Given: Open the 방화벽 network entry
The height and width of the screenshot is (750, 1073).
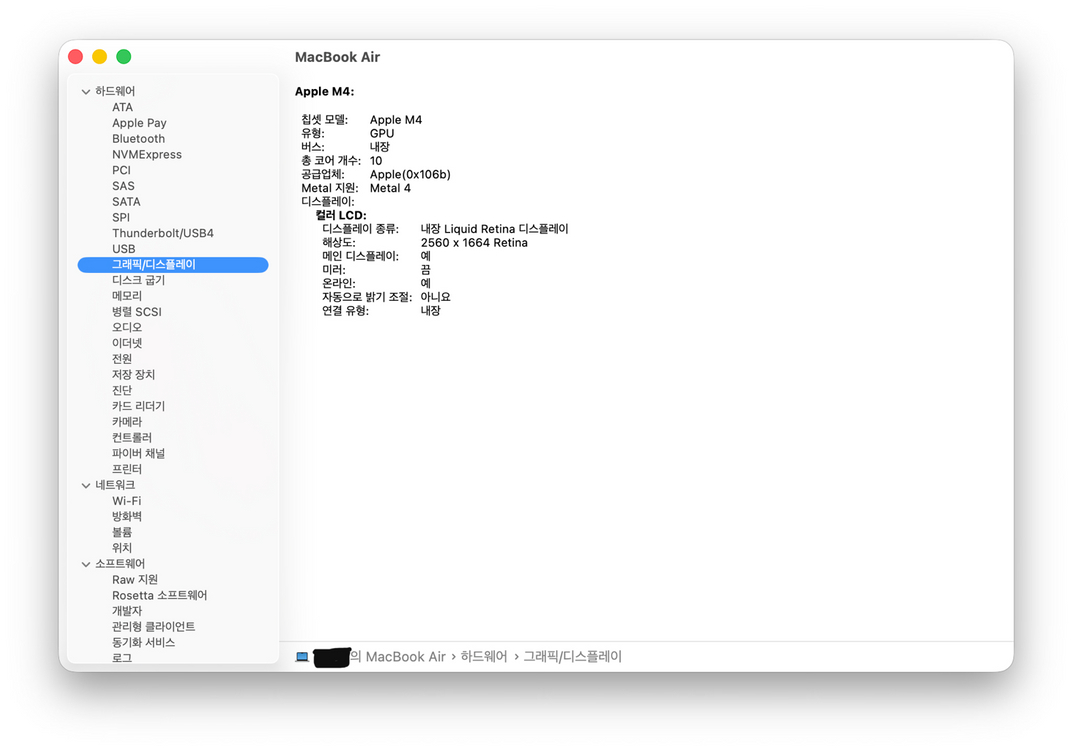Looking at the screenshot, I should pos(127,517).
